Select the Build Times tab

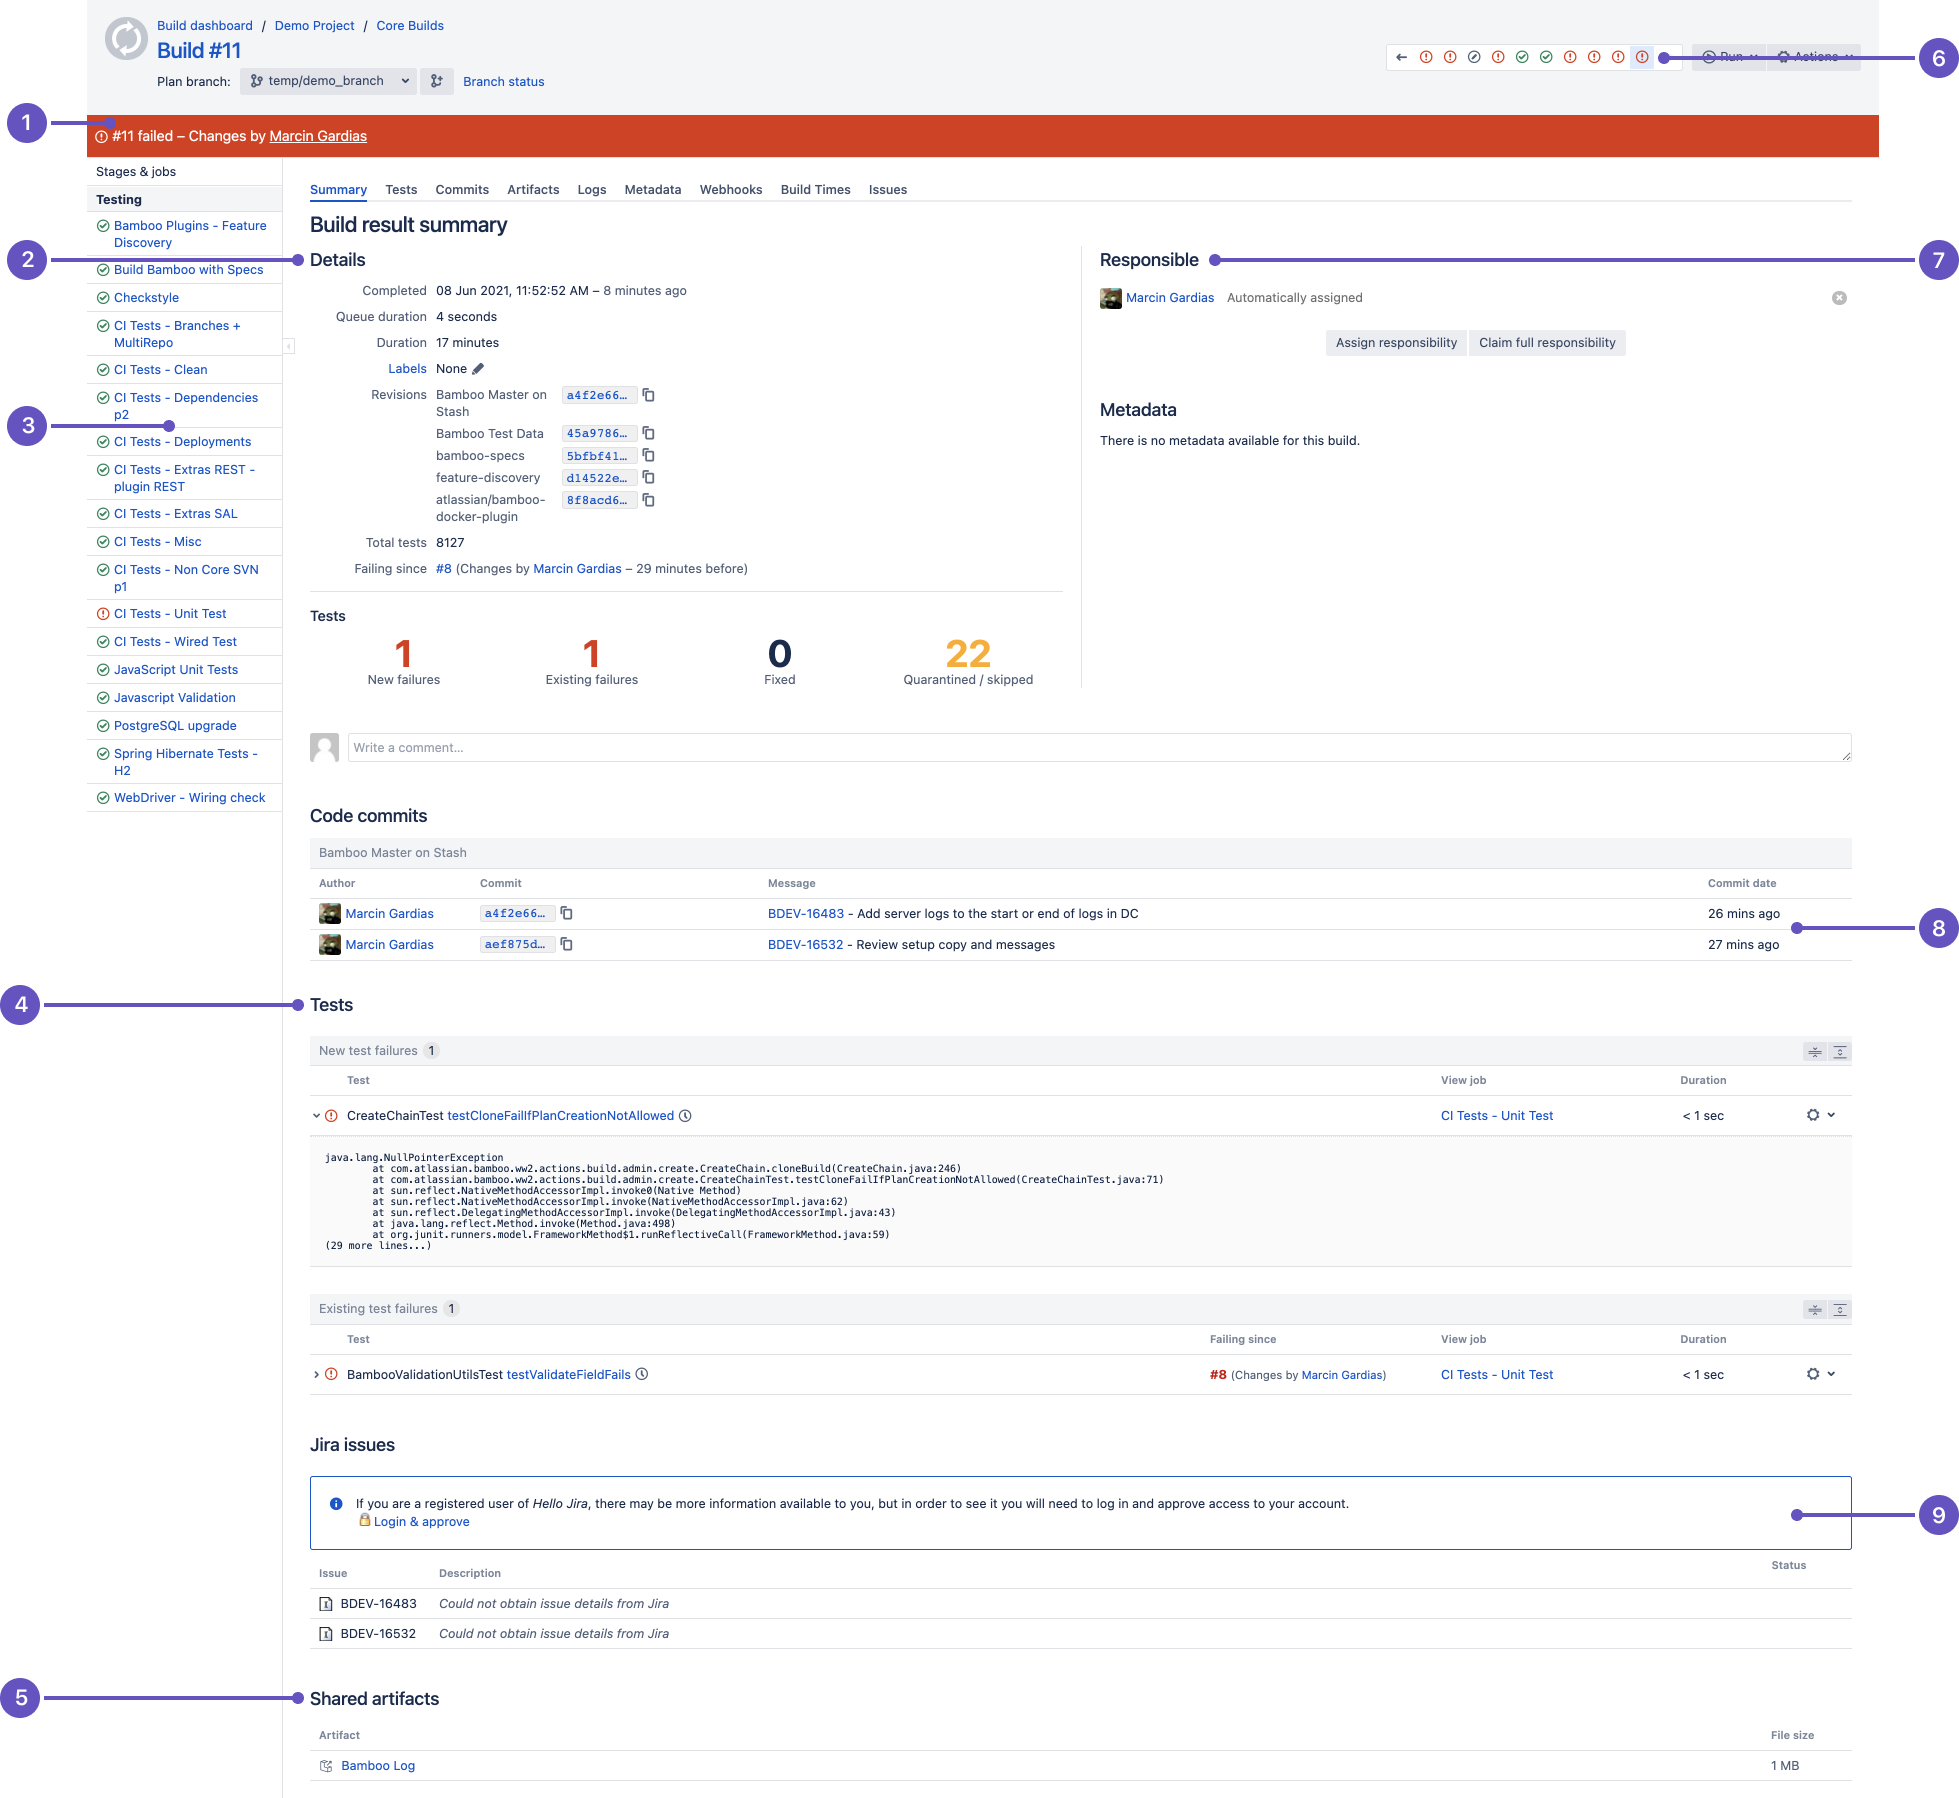pos(816,190)
